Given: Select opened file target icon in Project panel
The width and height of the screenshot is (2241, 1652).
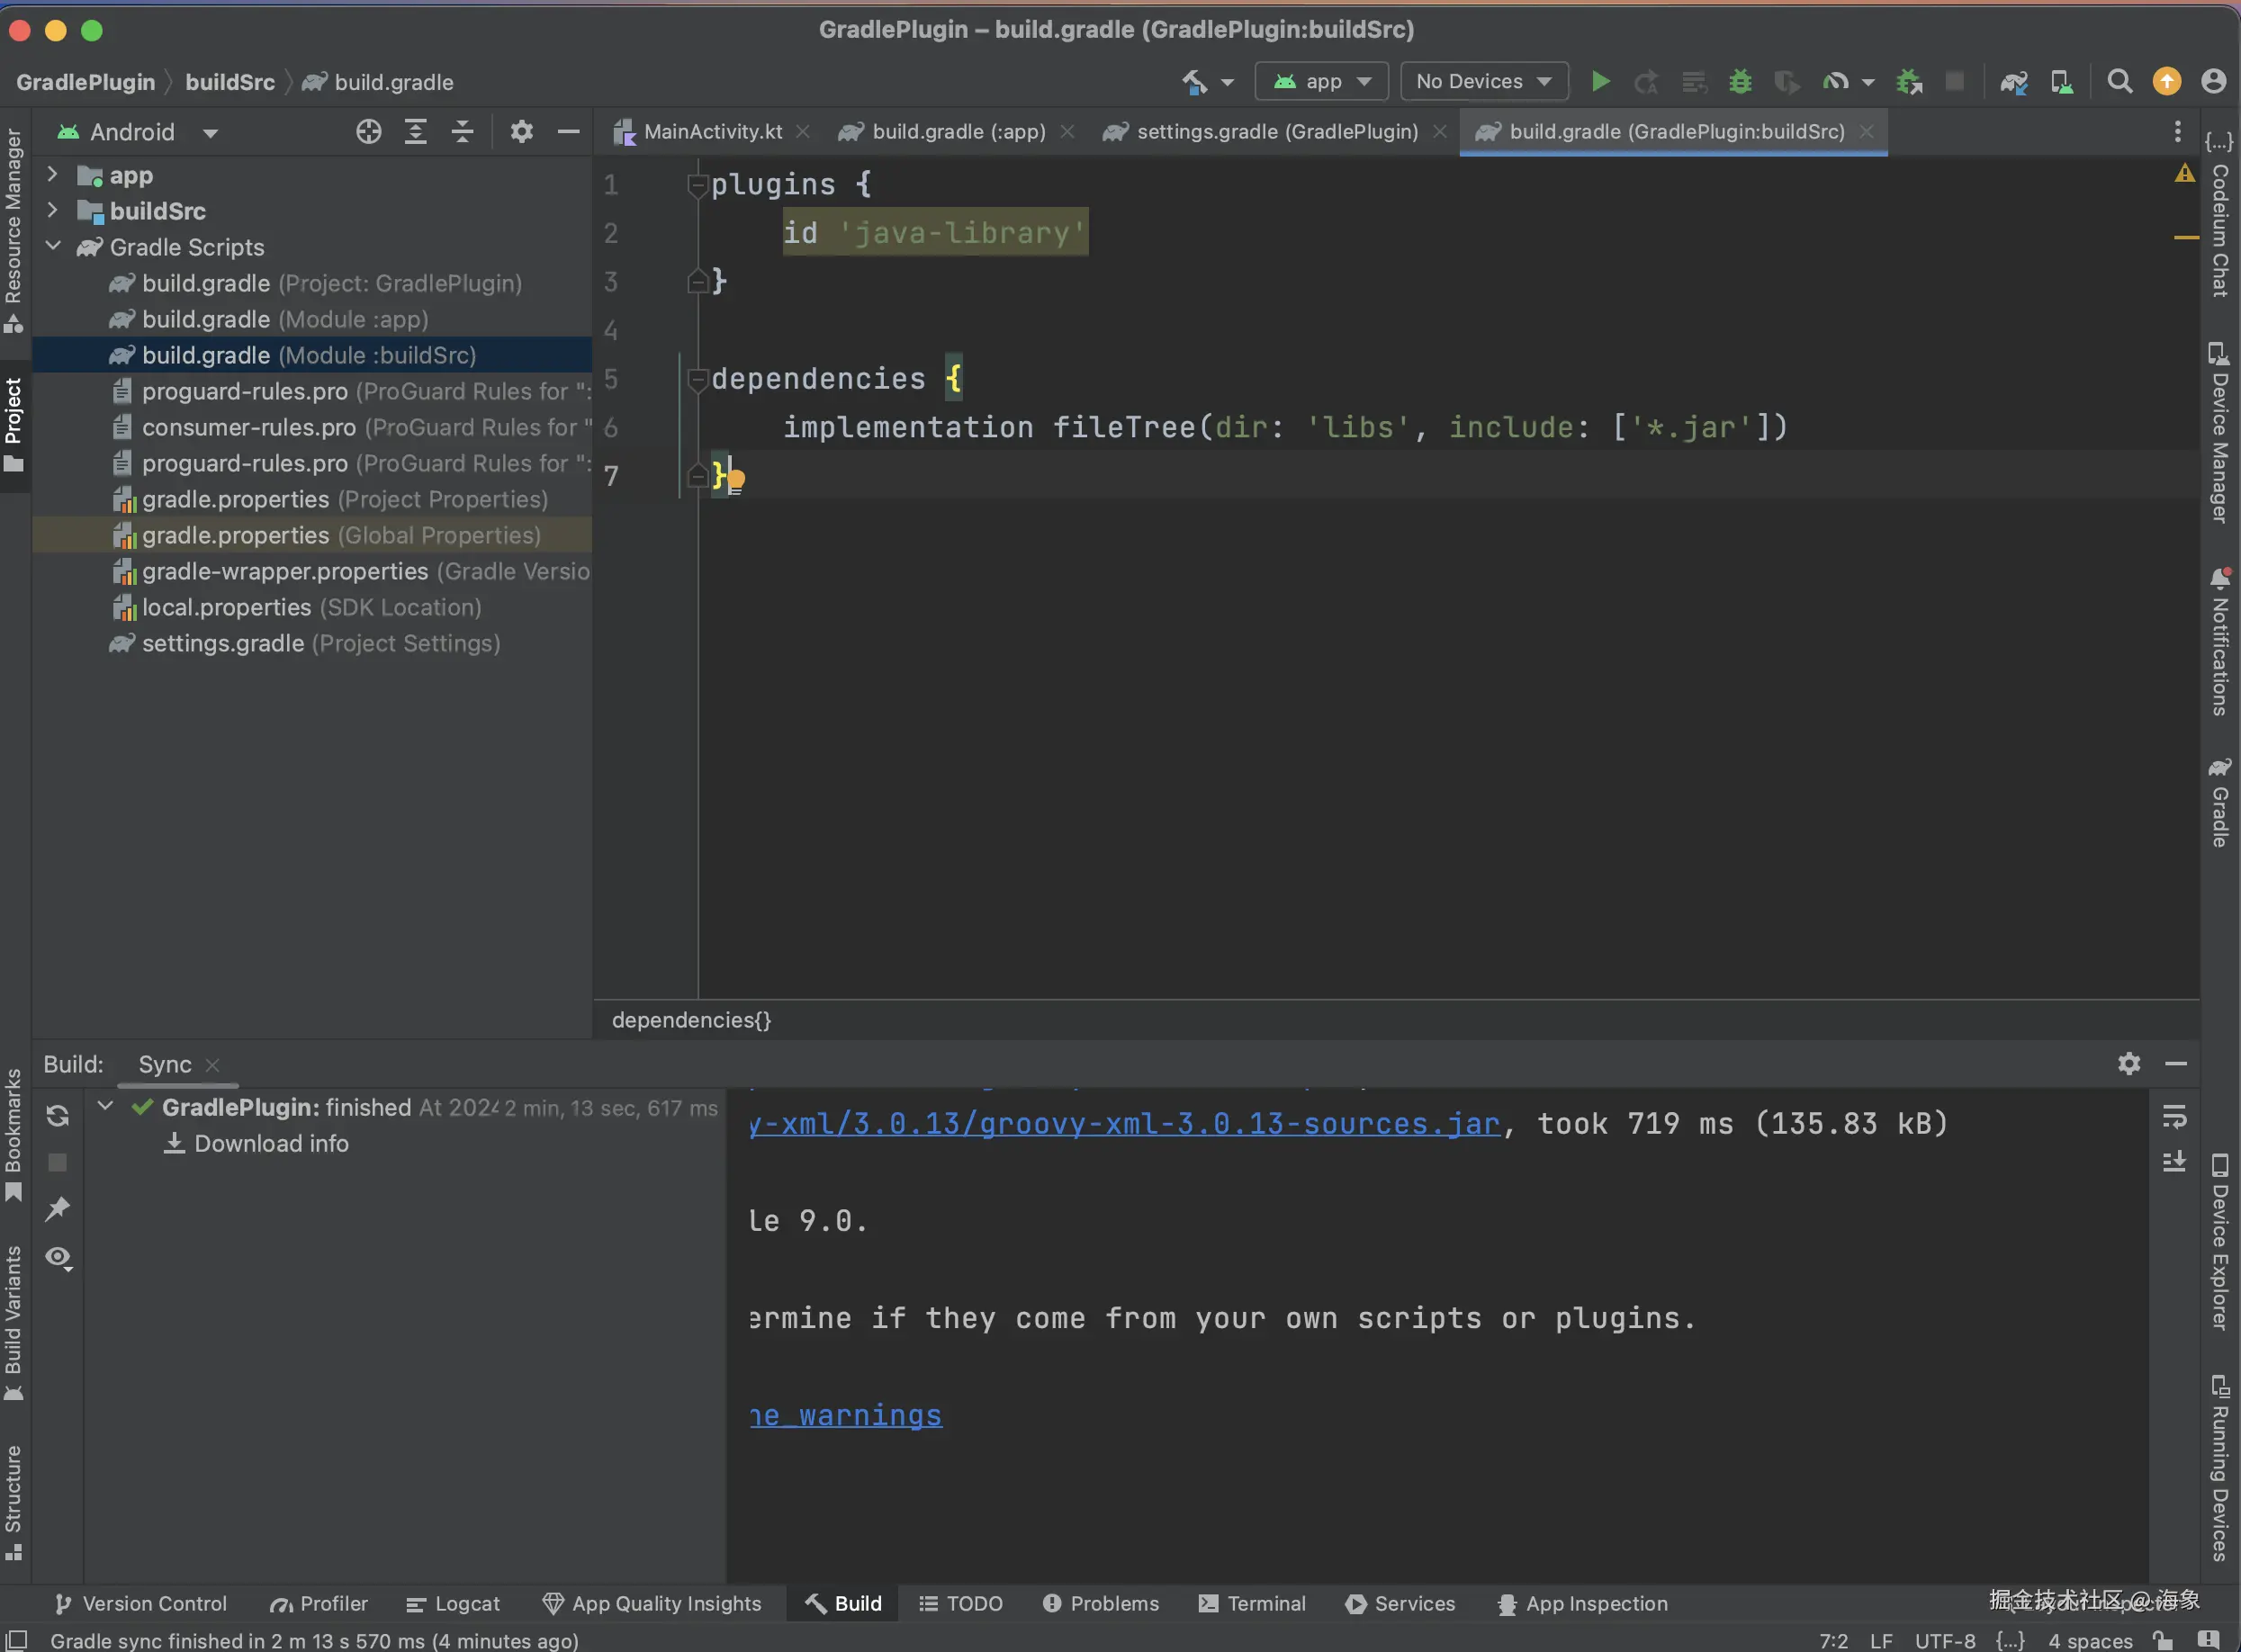Looking at the screenshot, I should click(x=368, y=131).
